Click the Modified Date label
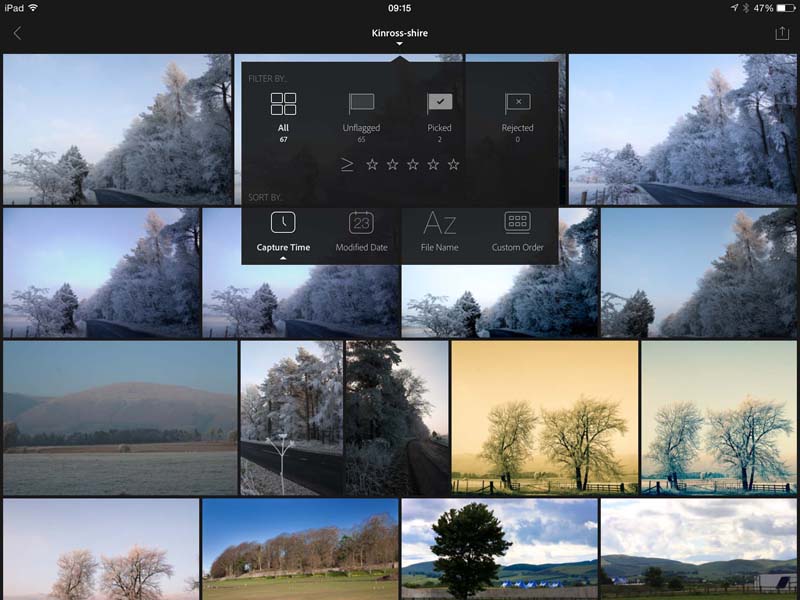The image size is (800, 600). pos(361,247)
